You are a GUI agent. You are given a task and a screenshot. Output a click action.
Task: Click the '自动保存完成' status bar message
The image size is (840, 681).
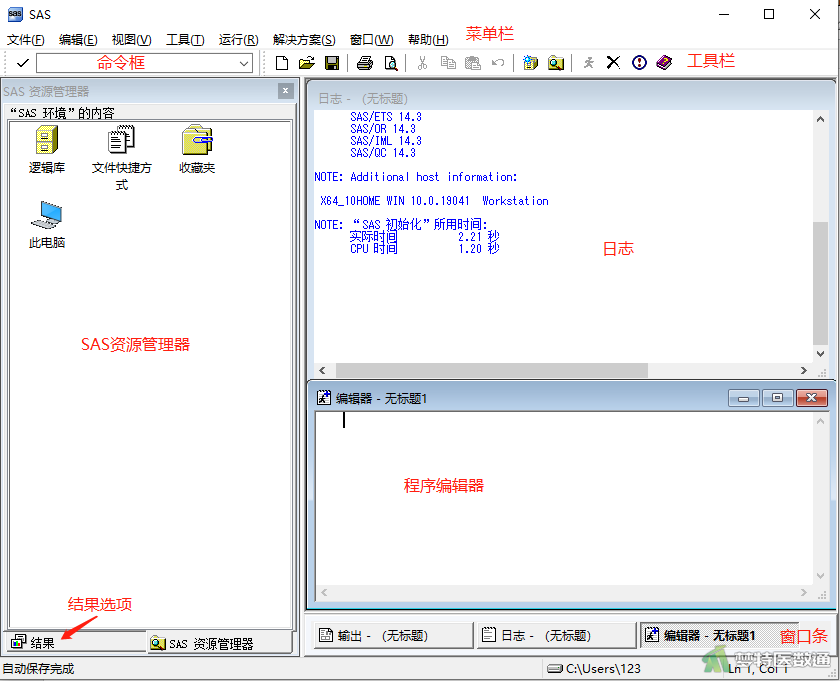[x=38, y=669]
